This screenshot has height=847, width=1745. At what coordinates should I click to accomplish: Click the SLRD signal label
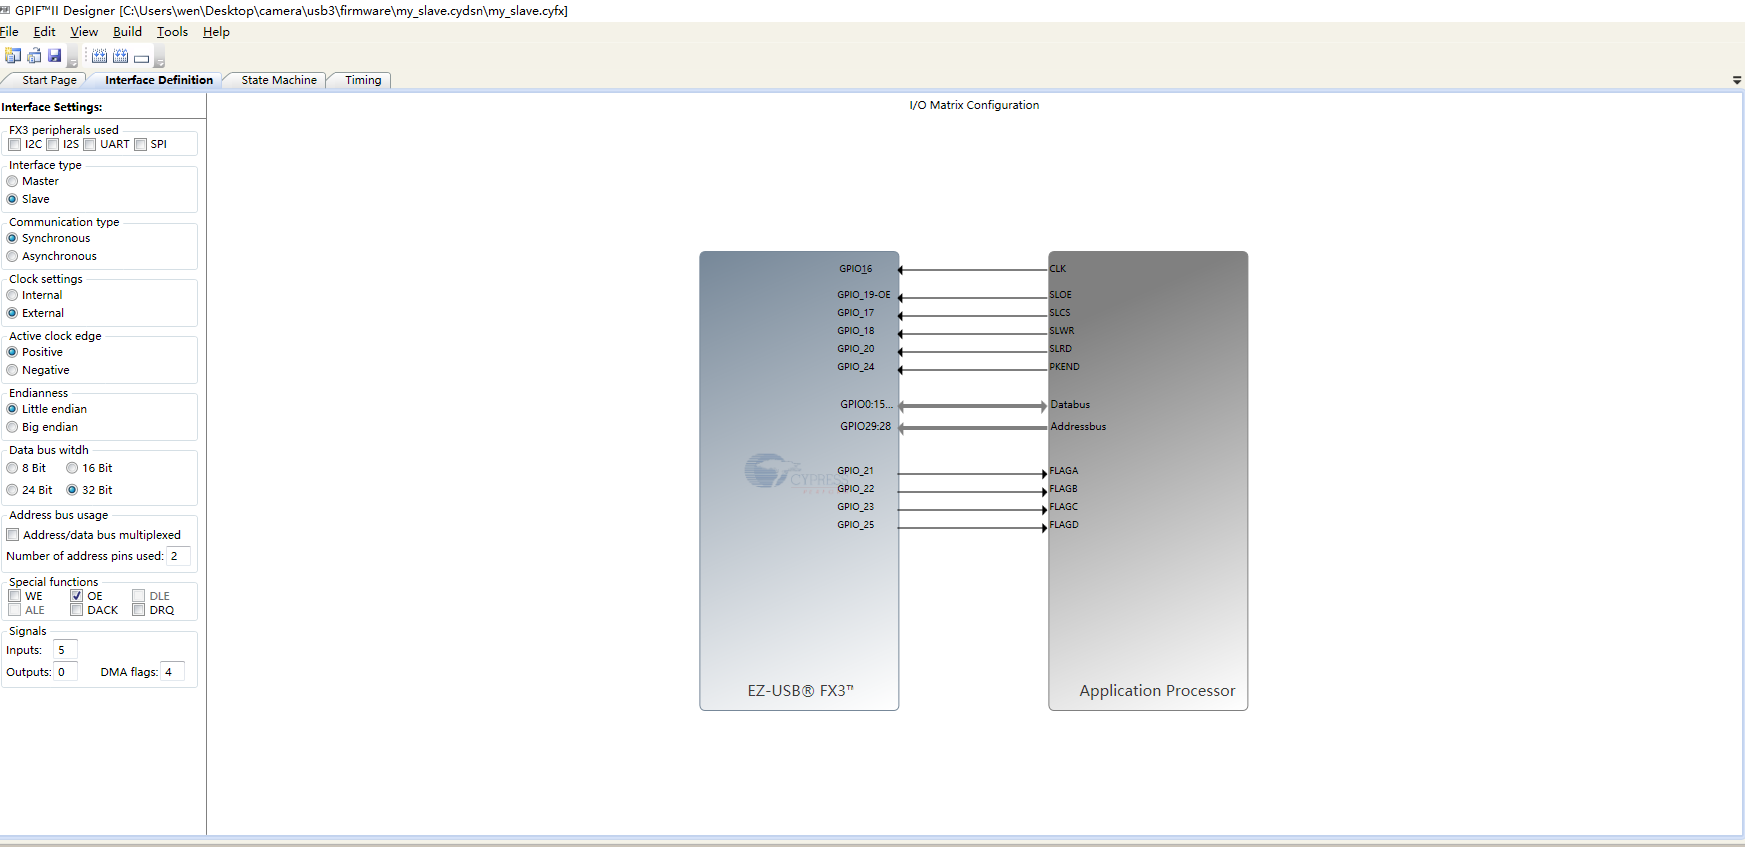(1061, 349)
